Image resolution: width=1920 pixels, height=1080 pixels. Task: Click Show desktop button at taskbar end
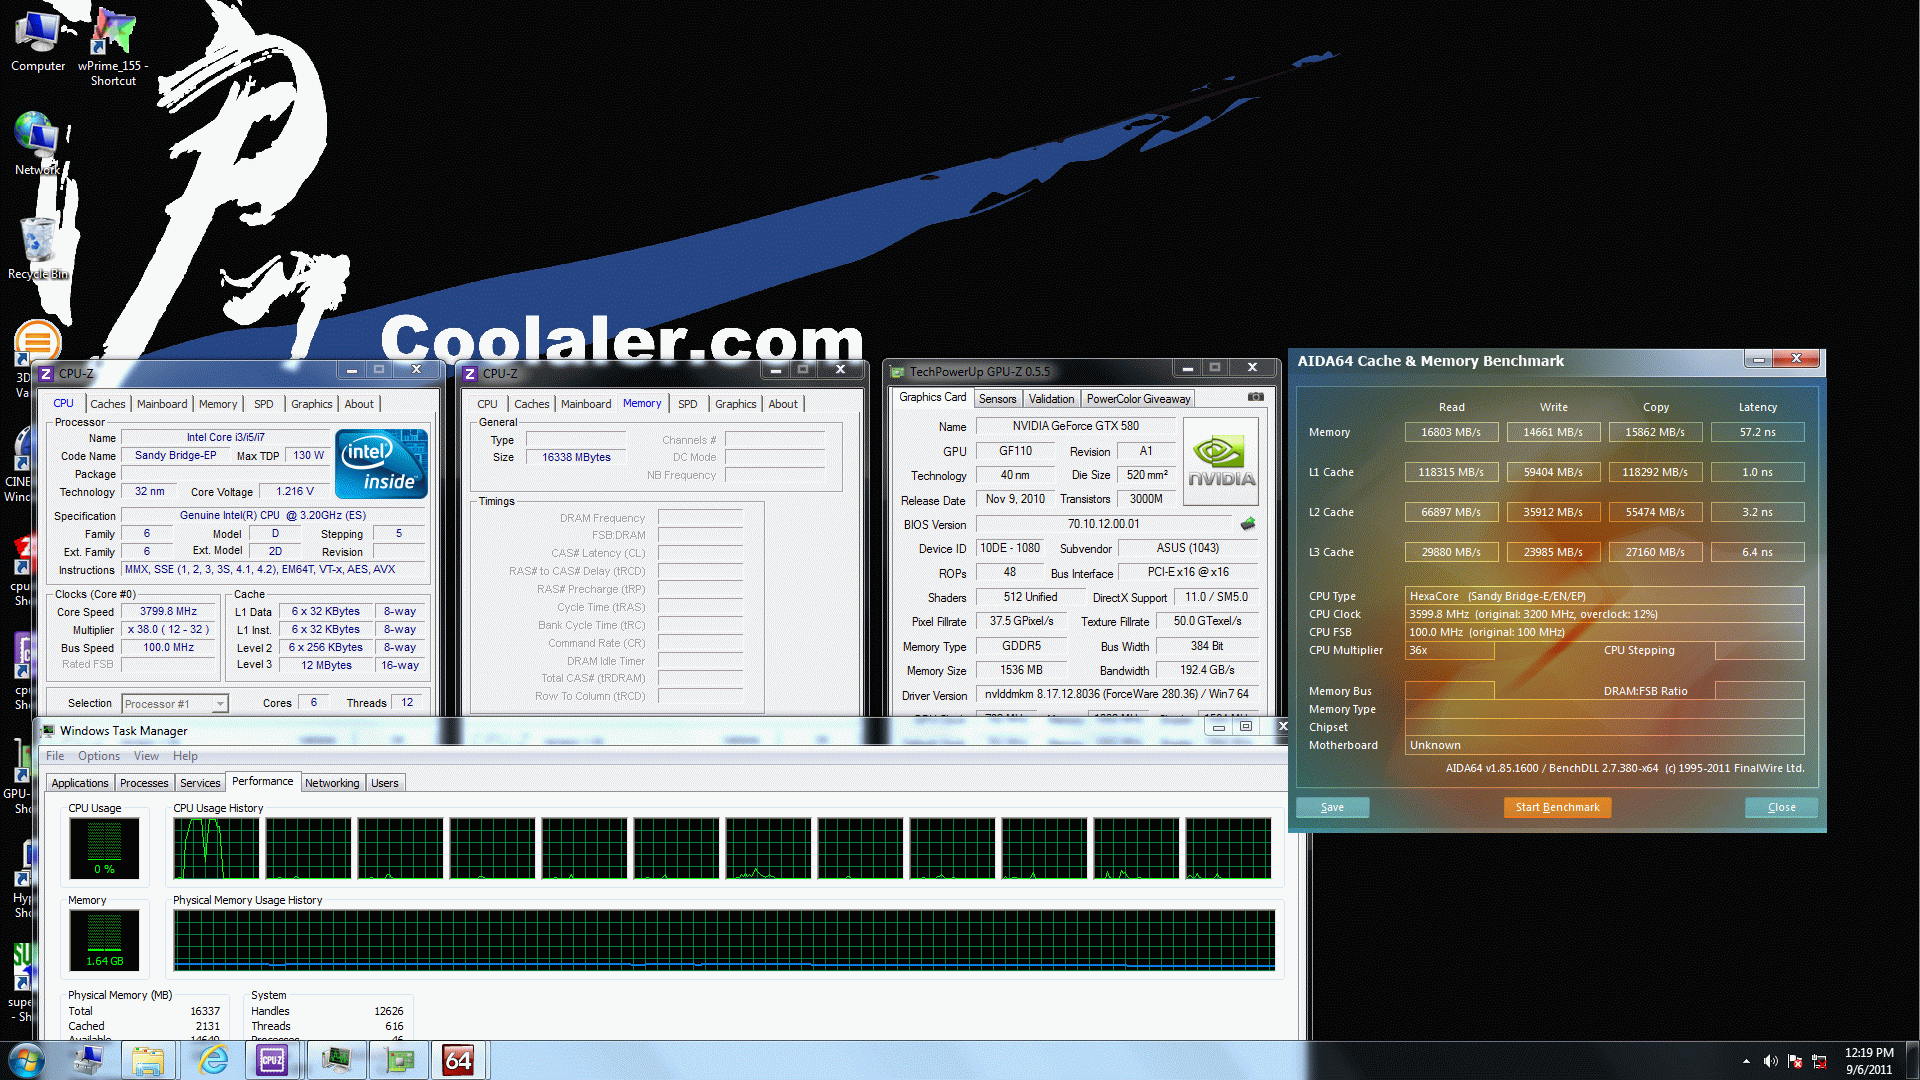tap(1912, 1060)
